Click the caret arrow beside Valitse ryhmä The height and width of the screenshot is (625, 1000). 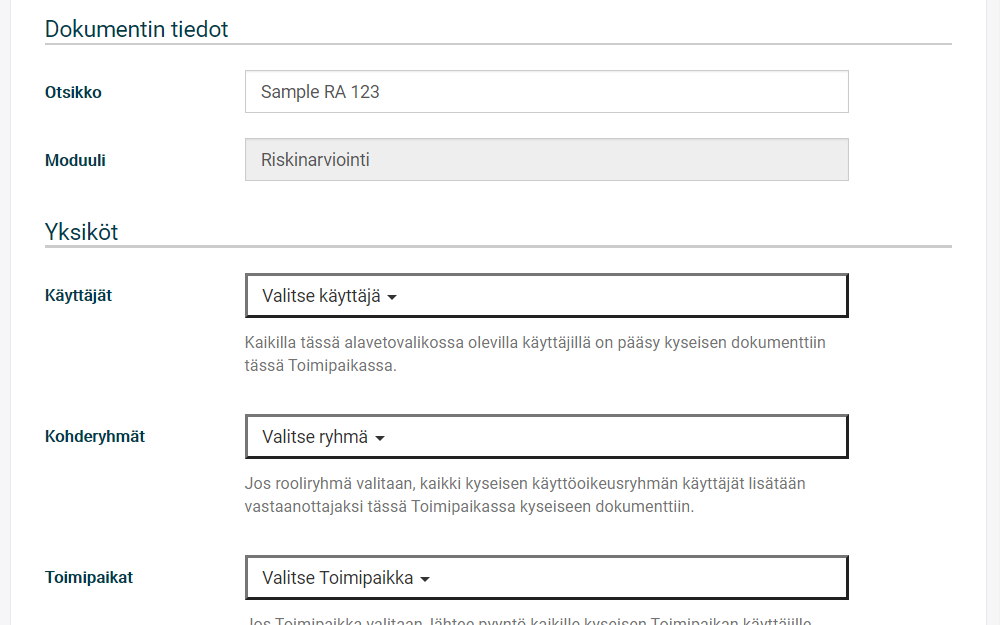[x=380, y=438]
